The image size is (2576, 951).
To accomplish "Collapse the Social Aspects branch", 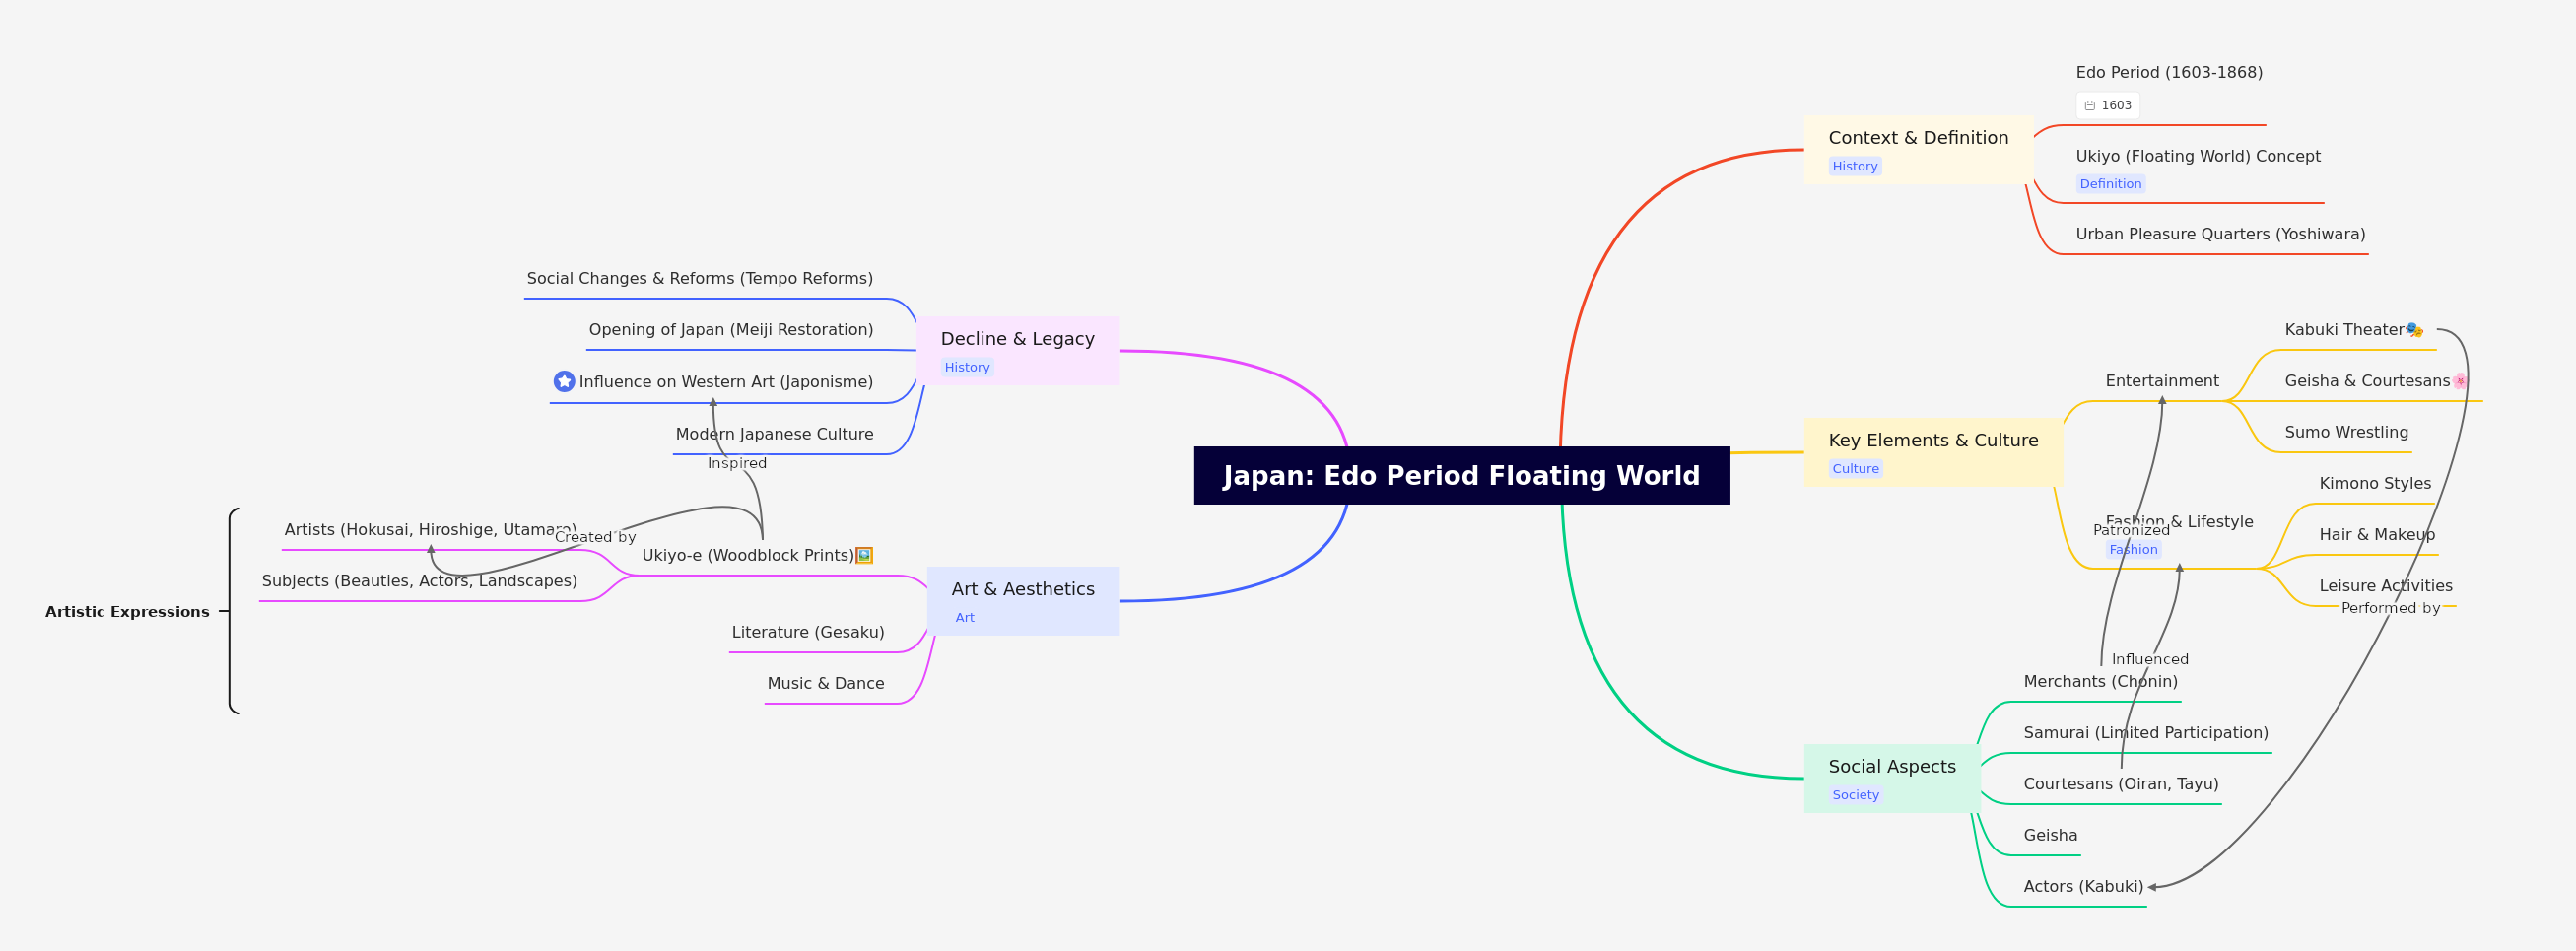I will pyautogui.click(x=1891, y=766).
